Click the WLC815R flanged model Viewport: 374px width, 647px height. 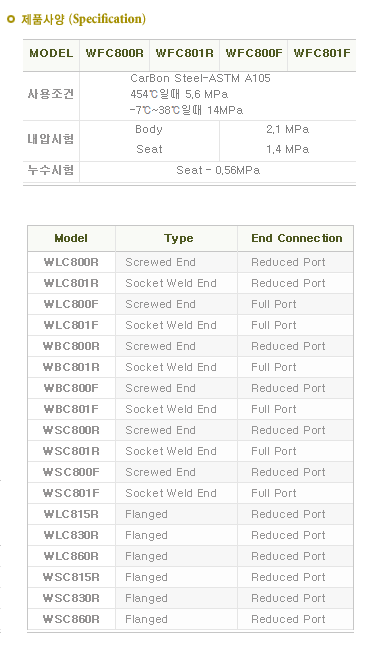click(x=71, y=514)
